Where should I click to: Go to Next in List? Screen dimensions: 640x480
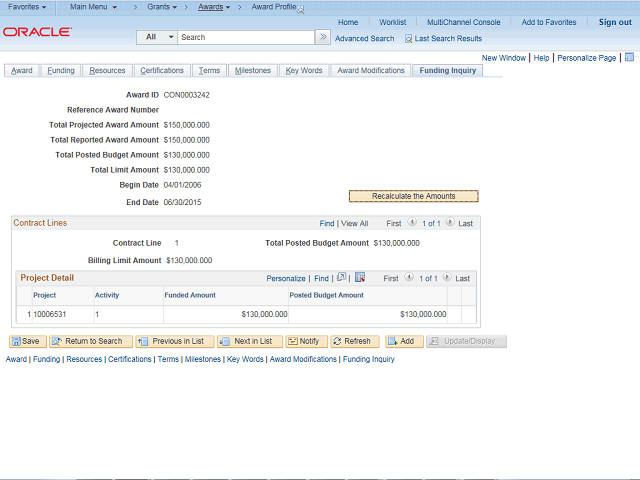point(250,341)
